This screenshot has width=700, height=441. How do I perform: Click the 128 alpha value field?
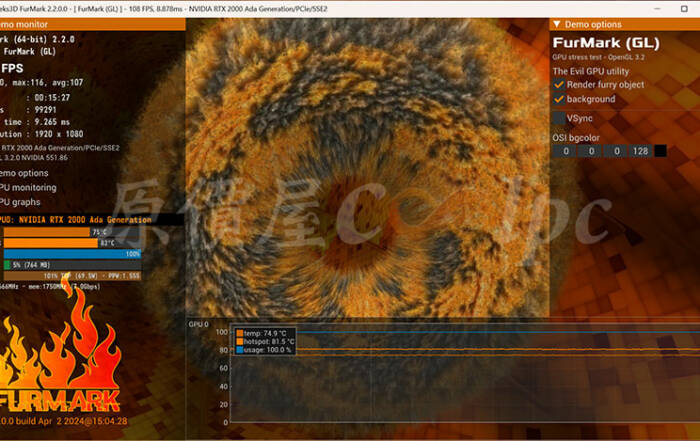(640, 151)
